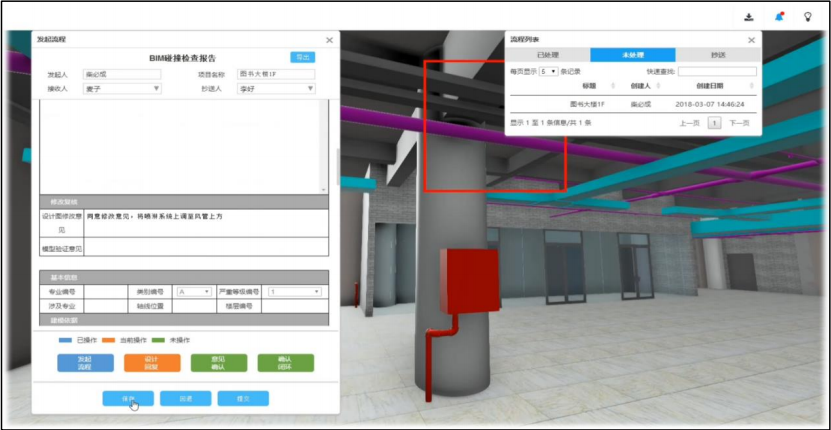The width and height of the screenshot is (831, 430).
Task: Click the download icon in top bar
Action: pyautogui.click(x=748, y=17)
